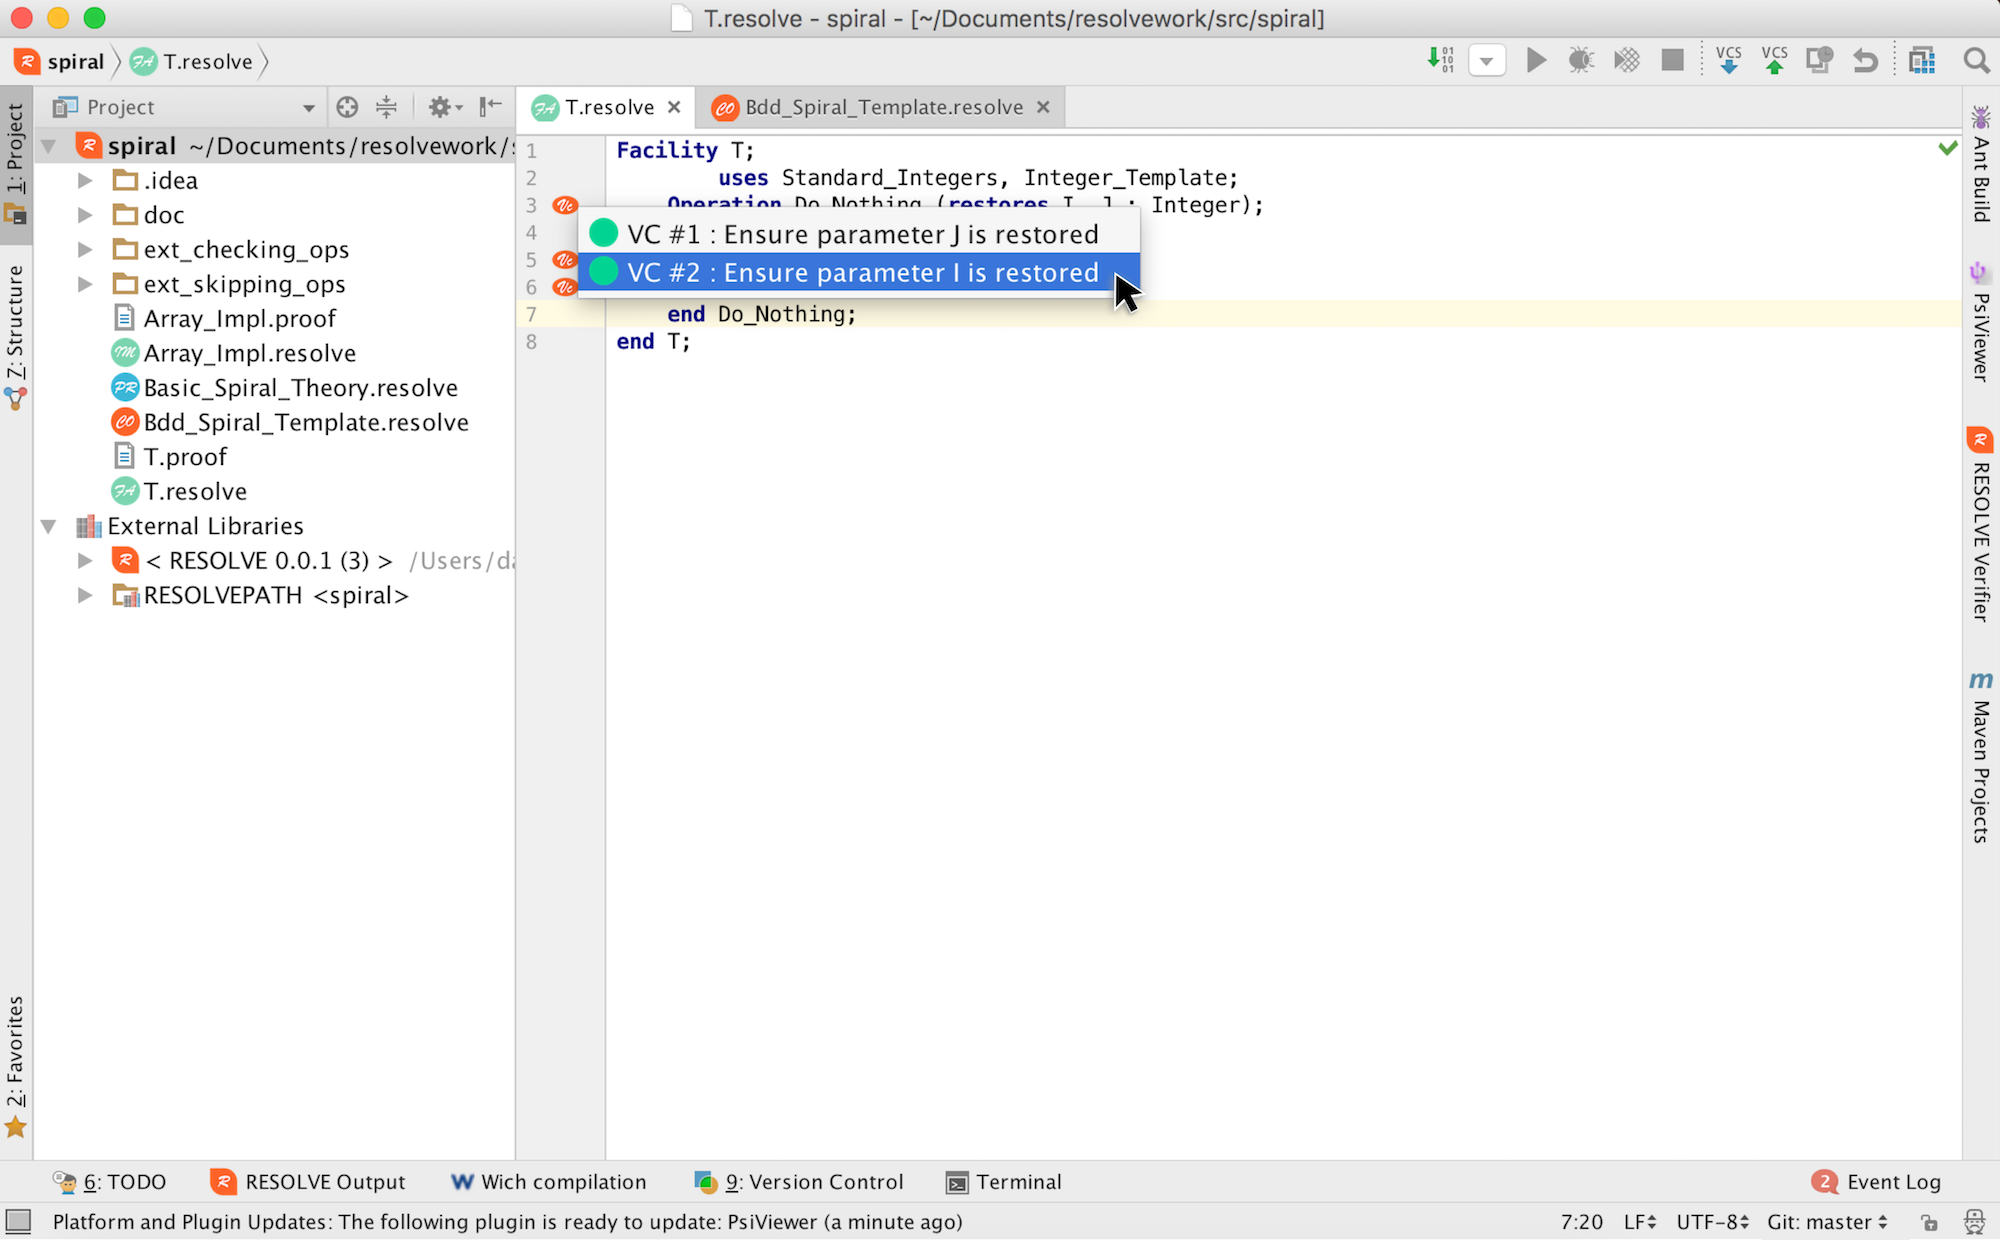Screen dimensions: 2000x1240
Task: Toggle the read-only lock icon in status bar
Action: [x=1929, y=1222]
